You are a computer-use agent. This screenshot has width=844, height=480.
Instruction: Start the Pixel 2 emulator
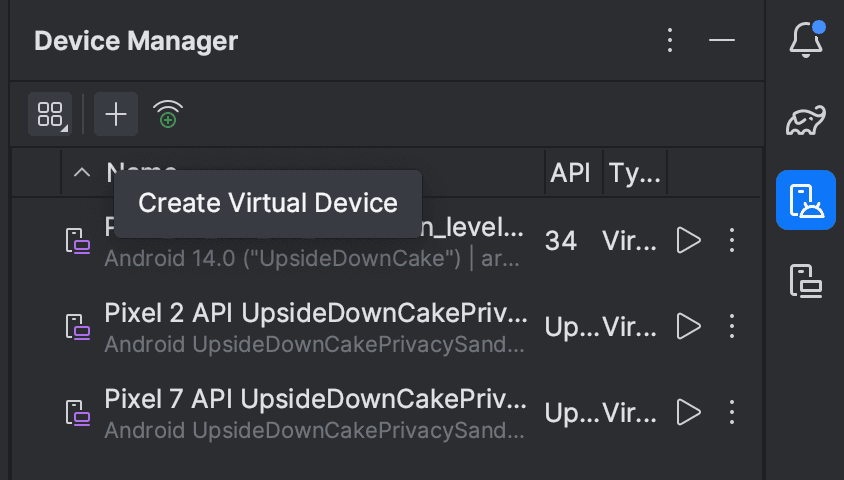[688, 326]
